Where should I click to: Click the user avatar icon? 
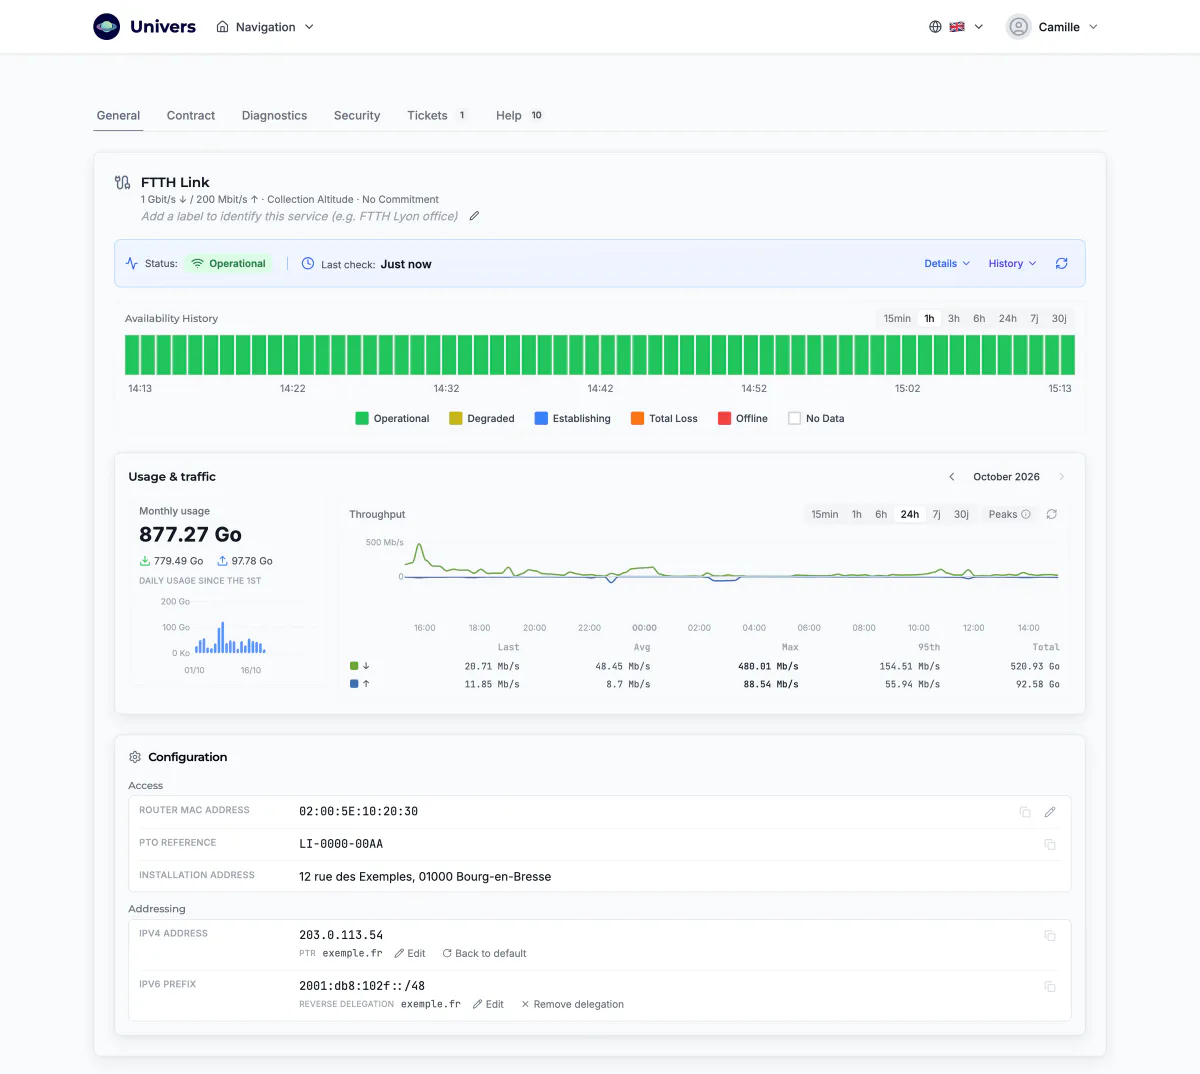(x=1018, y=27)
